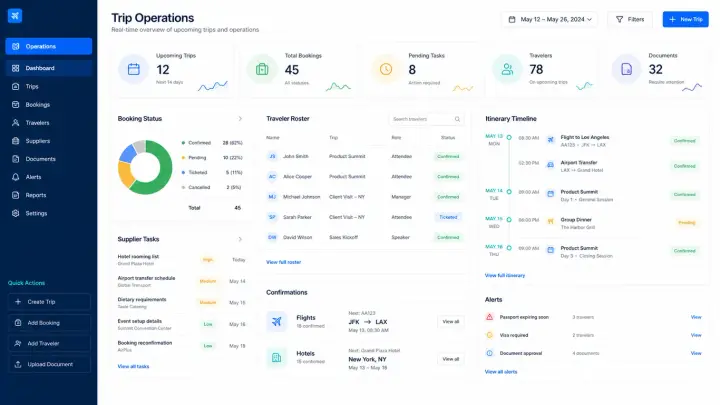Click the Group Dinner Pending badge
Image resolution: width=720 pixels, height=405 pixels.
pyautogui.click(x=686, y=223)
